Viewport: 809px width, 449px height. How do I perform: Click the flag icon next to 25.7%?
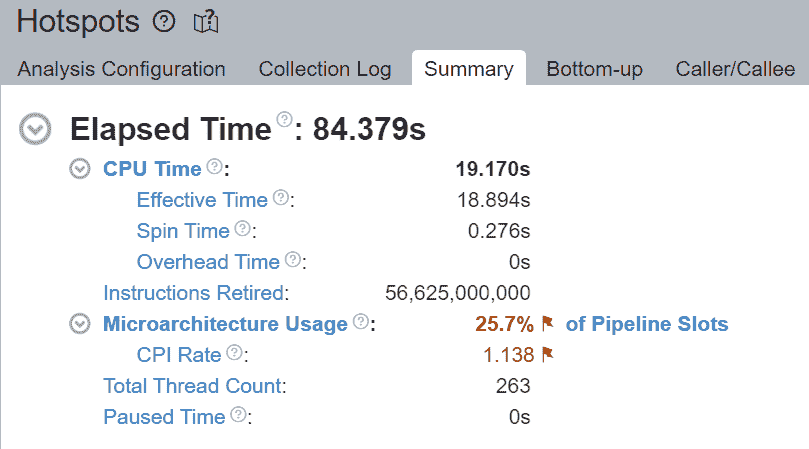[547, 324]
